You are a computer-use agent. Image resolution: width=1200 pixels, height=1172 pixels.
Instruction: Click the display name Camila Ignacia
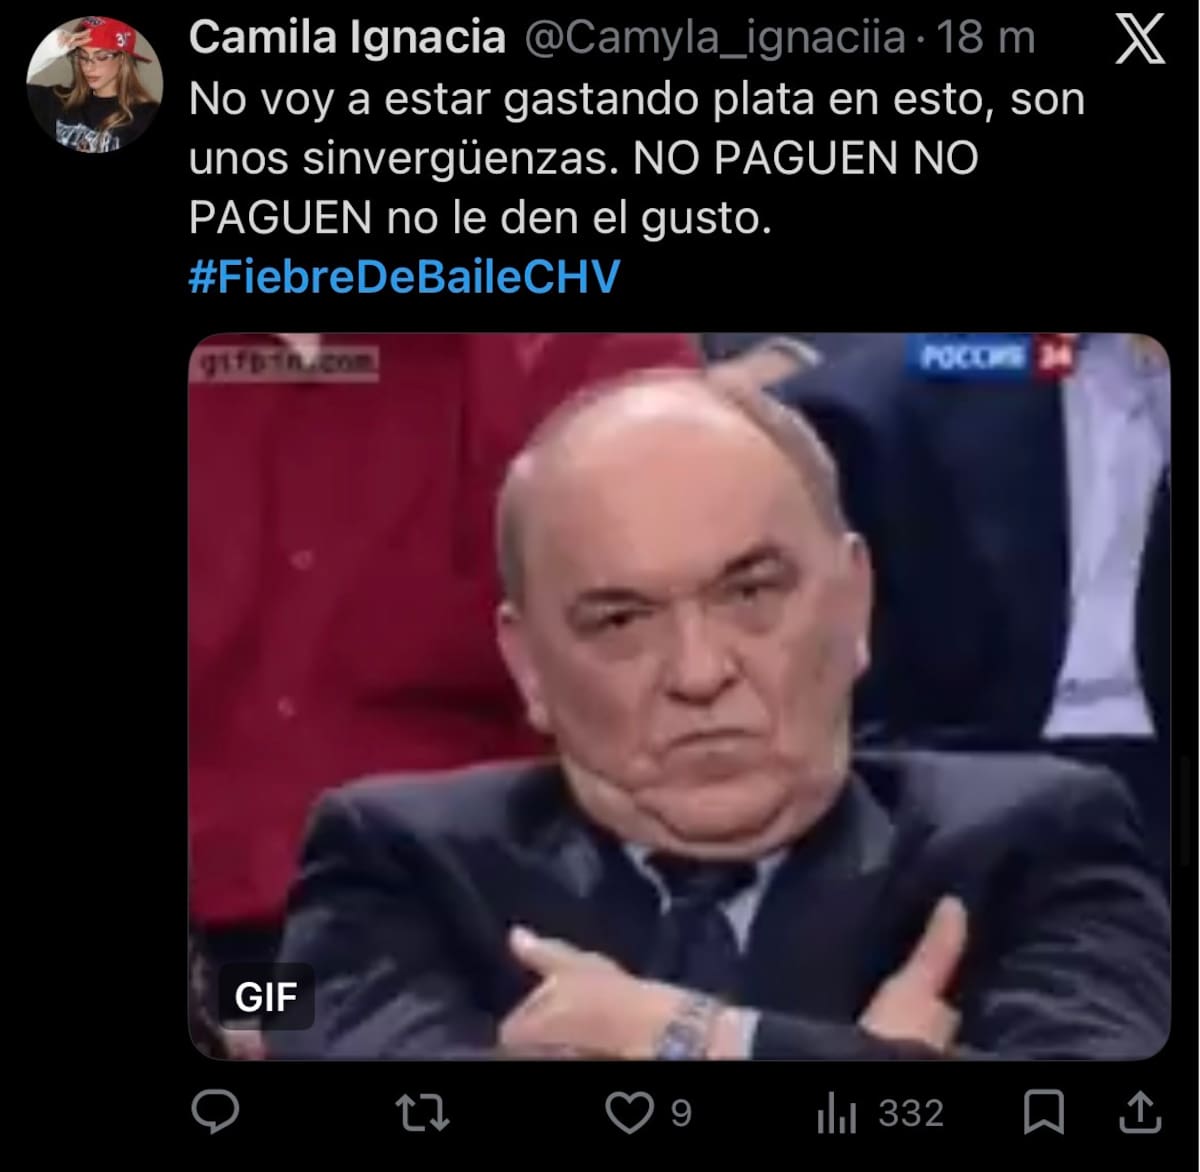[x=347, y=38]
